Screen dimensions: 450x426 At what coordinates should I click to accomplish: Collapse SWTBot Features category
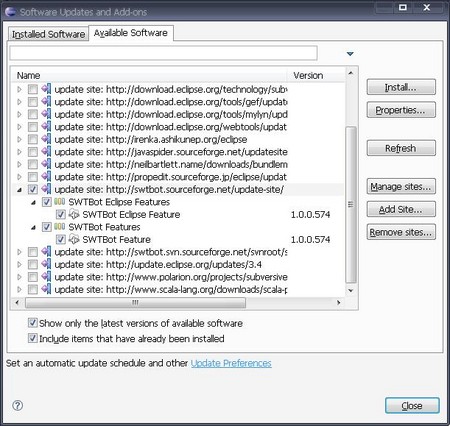pyautogui.click(x=33, y=227)
